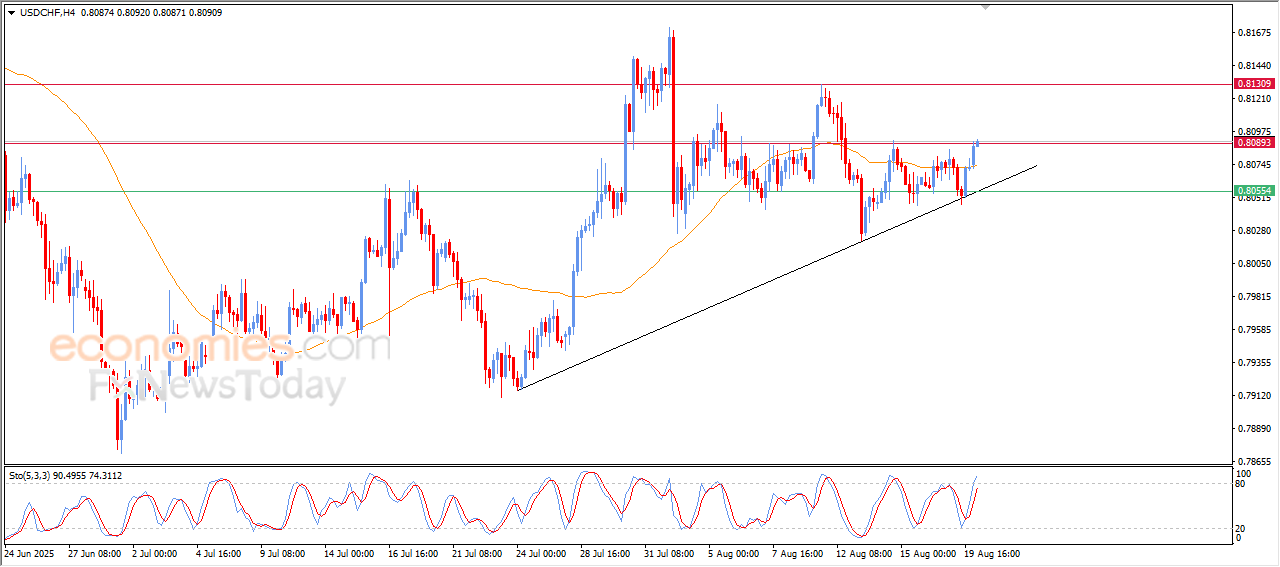Click the 5 Aug 00:00 date label
This screenshot has width=1280, height=567.
click(734, 552)
